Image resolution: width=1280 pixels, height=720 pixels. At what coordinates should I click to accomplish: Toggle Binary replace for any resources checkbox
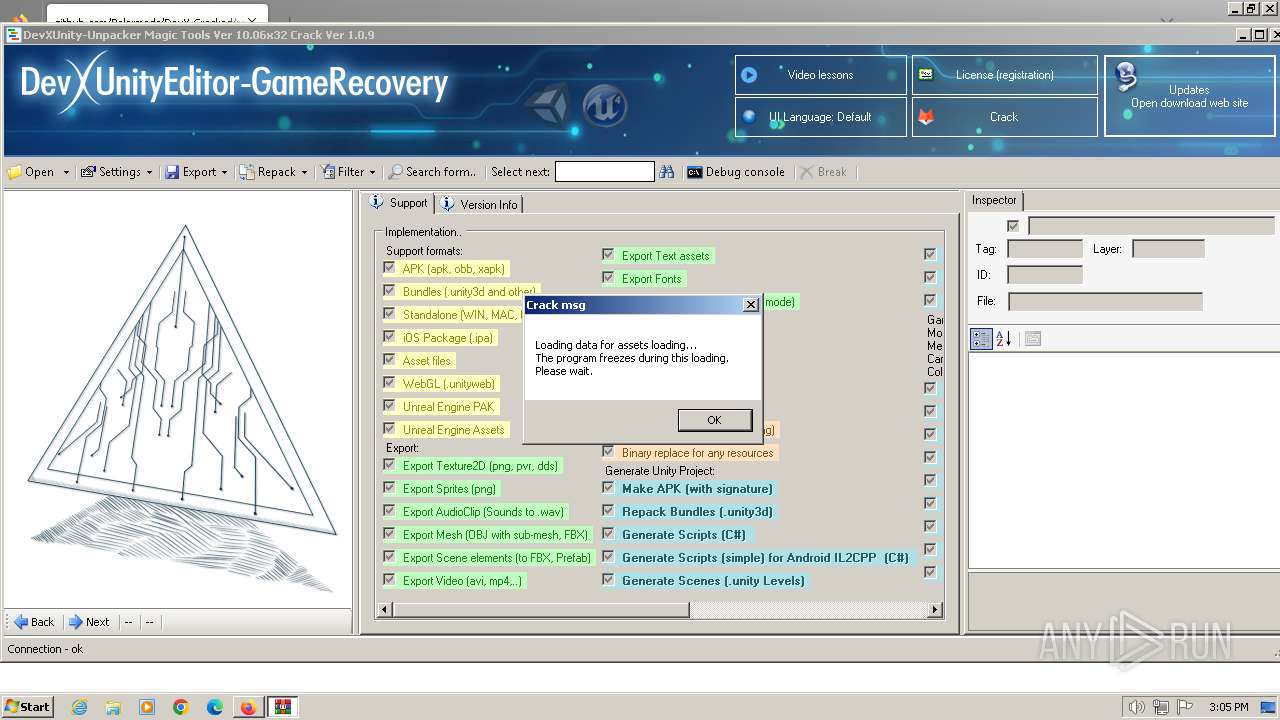coord(608,452)
